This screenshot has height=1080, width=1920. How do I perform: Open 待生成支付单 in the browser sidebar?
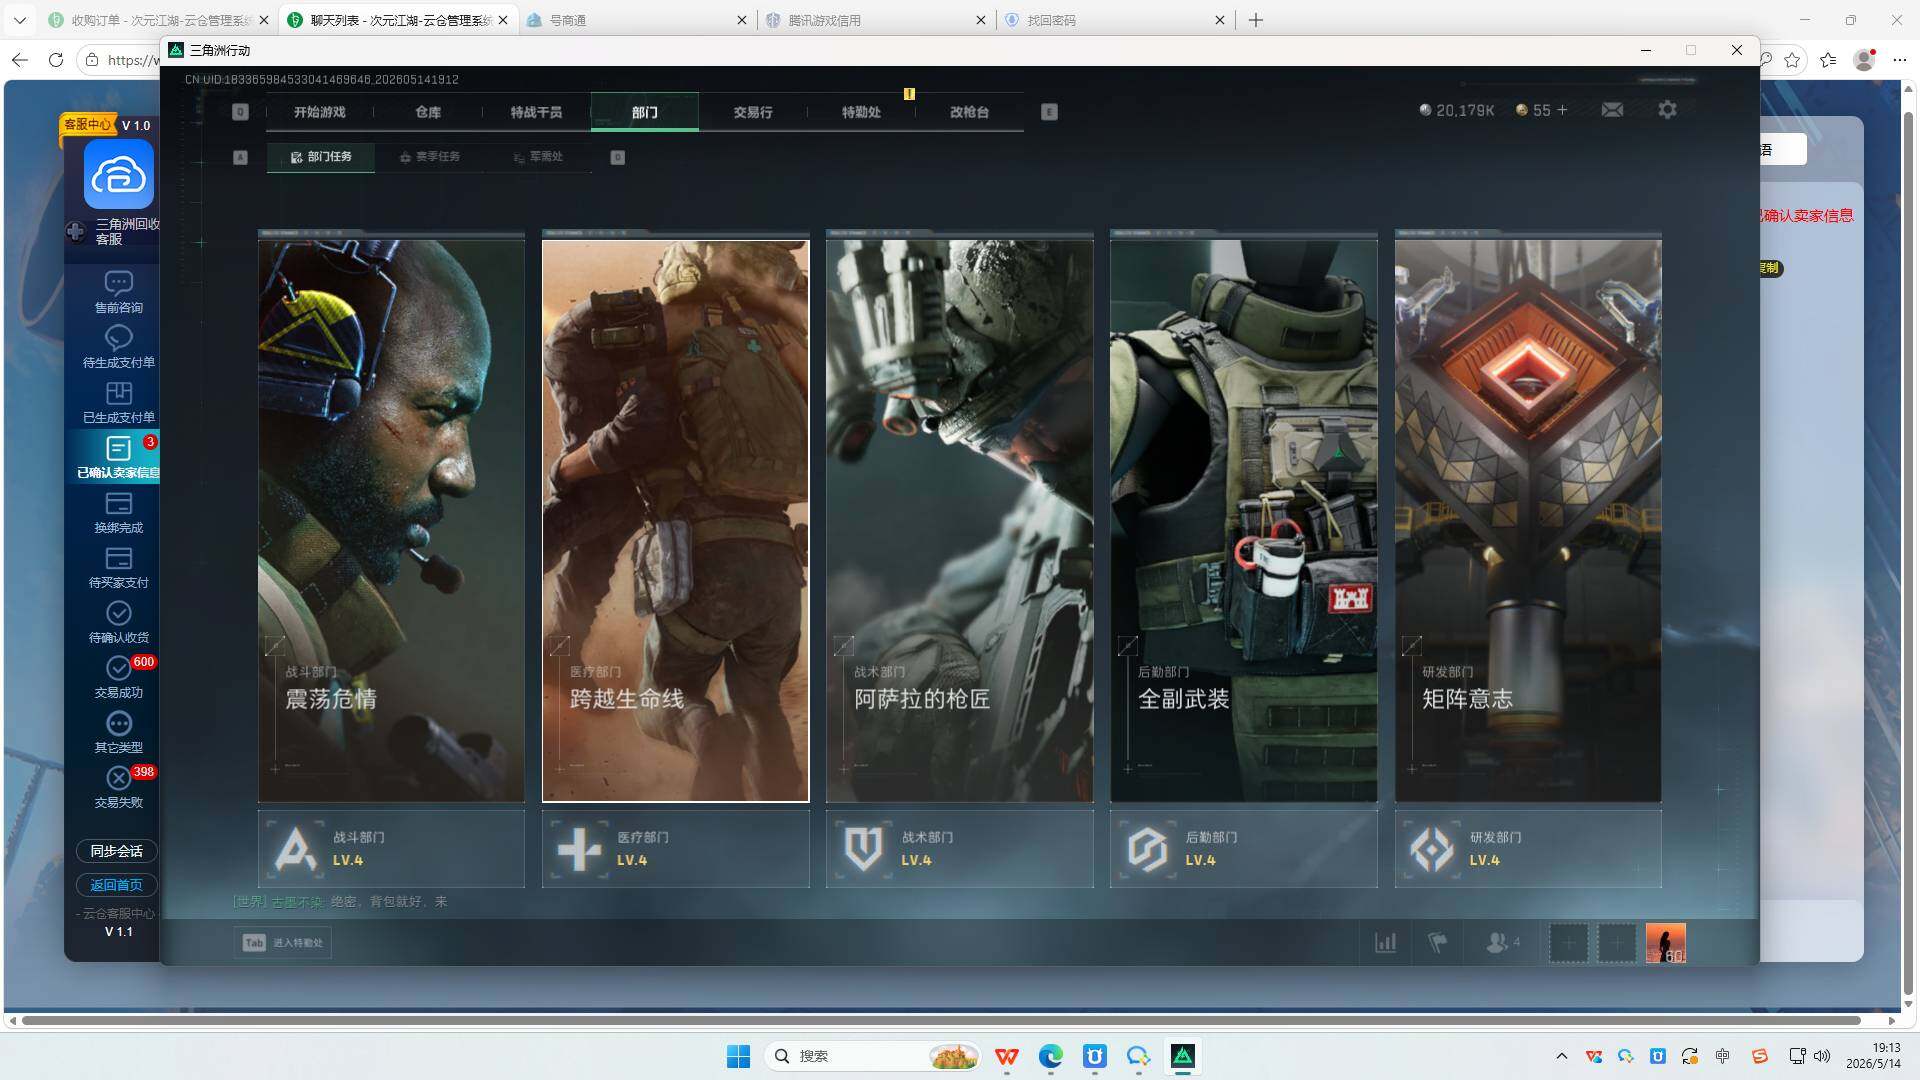point(118,347)
